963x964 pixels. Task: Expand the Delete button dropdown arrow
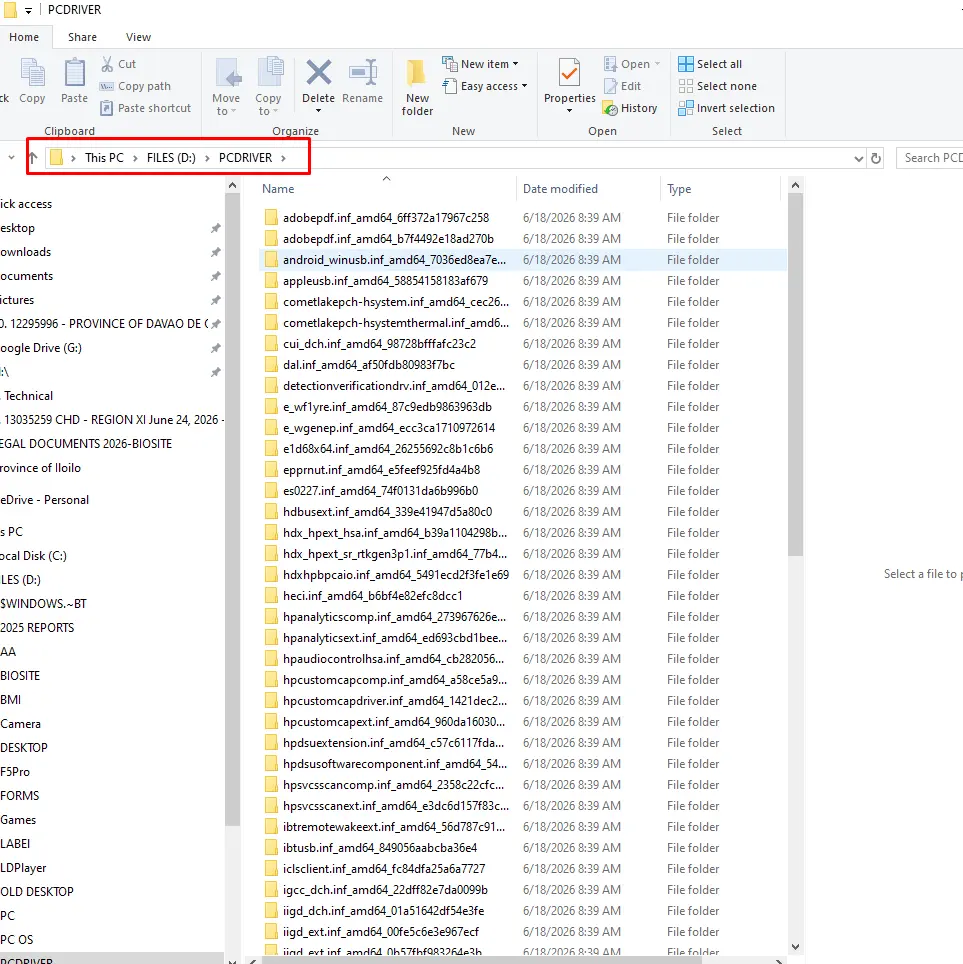(319, 111)
